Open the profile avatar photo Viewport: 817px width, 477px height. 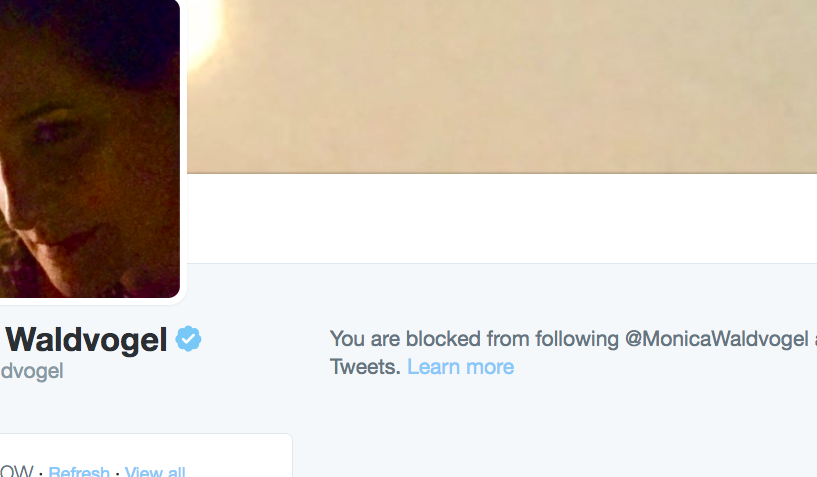(90, 149)
